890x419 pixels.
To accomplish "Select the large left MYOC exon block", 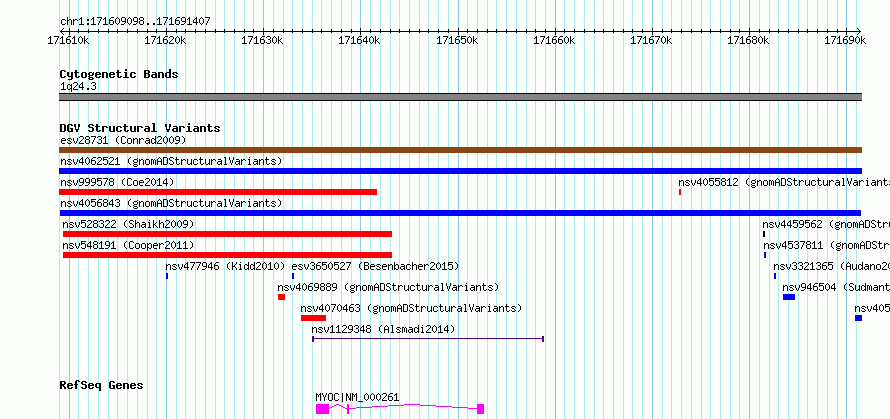I will [322, 409].
